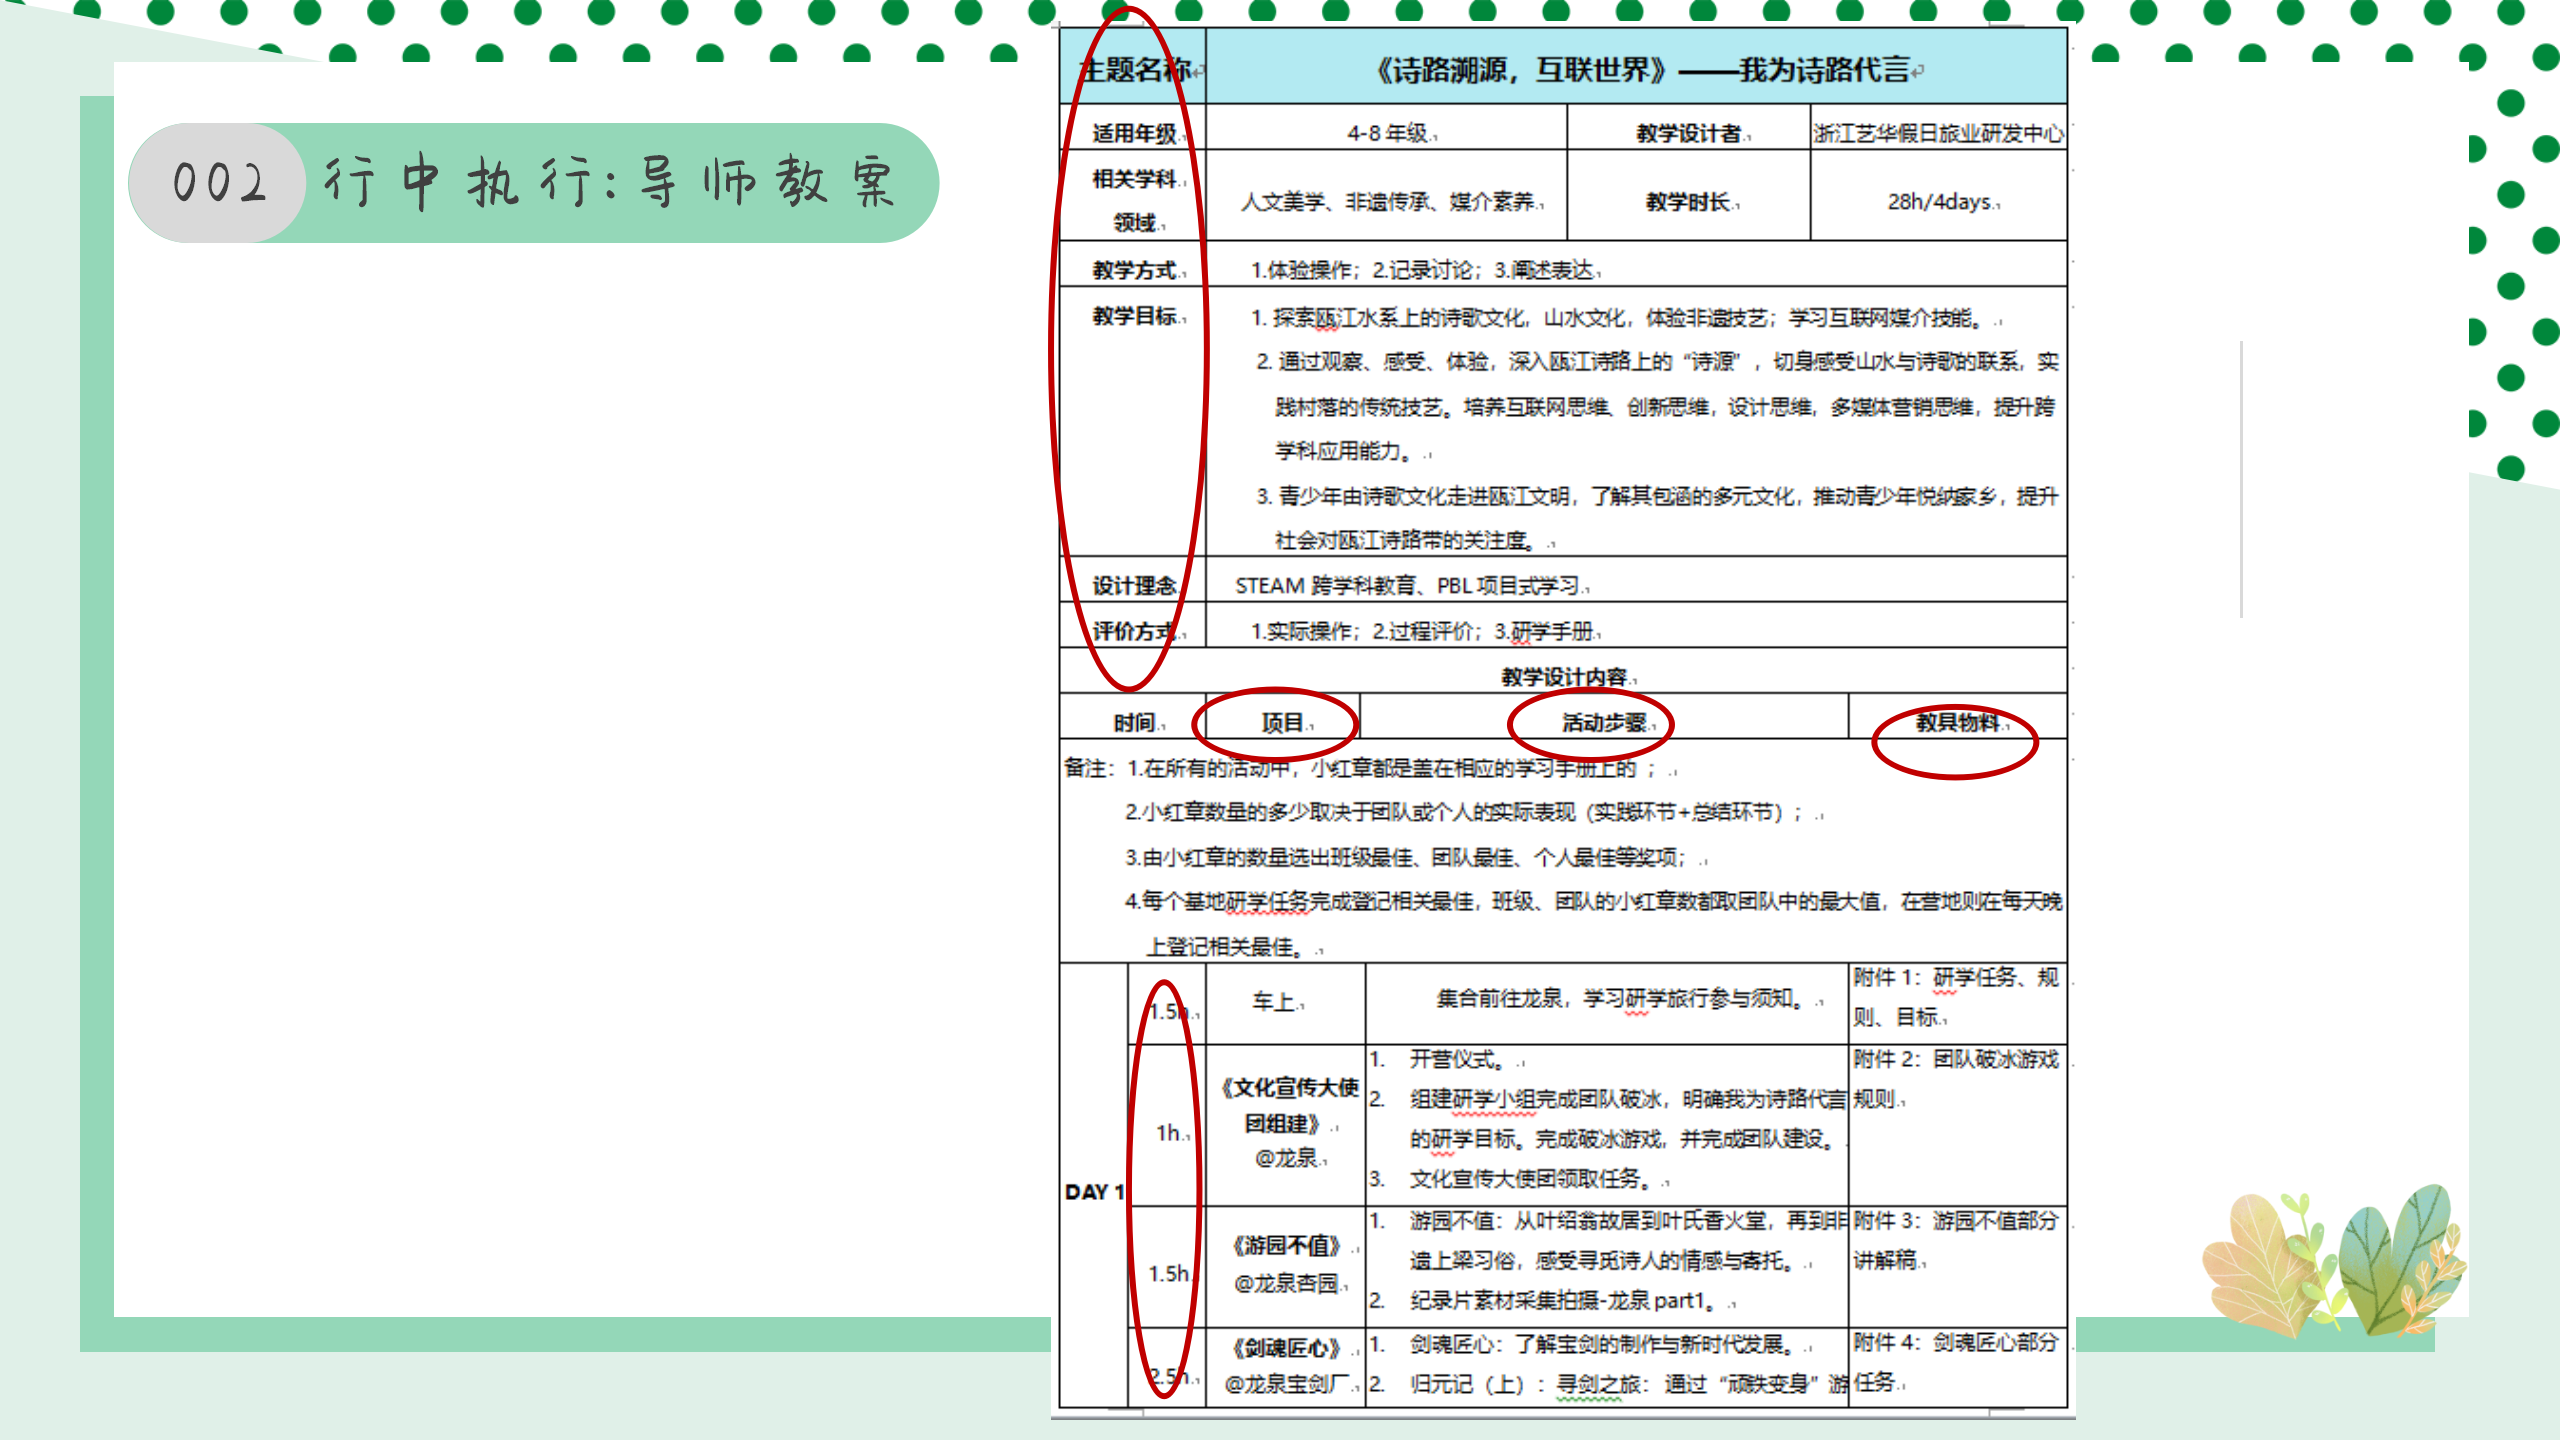Screen dimensions: 2560x1440
Task: Click the circled 项目 column header
Action: (1282, 722)
